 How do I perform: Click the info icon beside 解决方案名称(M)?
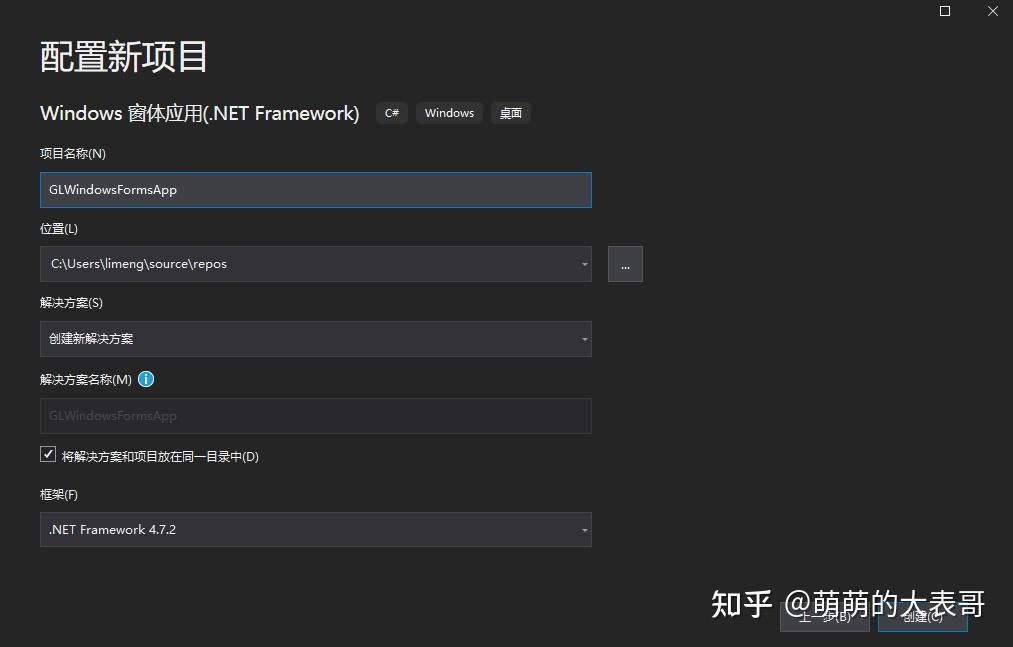click(x=146, y=379)
